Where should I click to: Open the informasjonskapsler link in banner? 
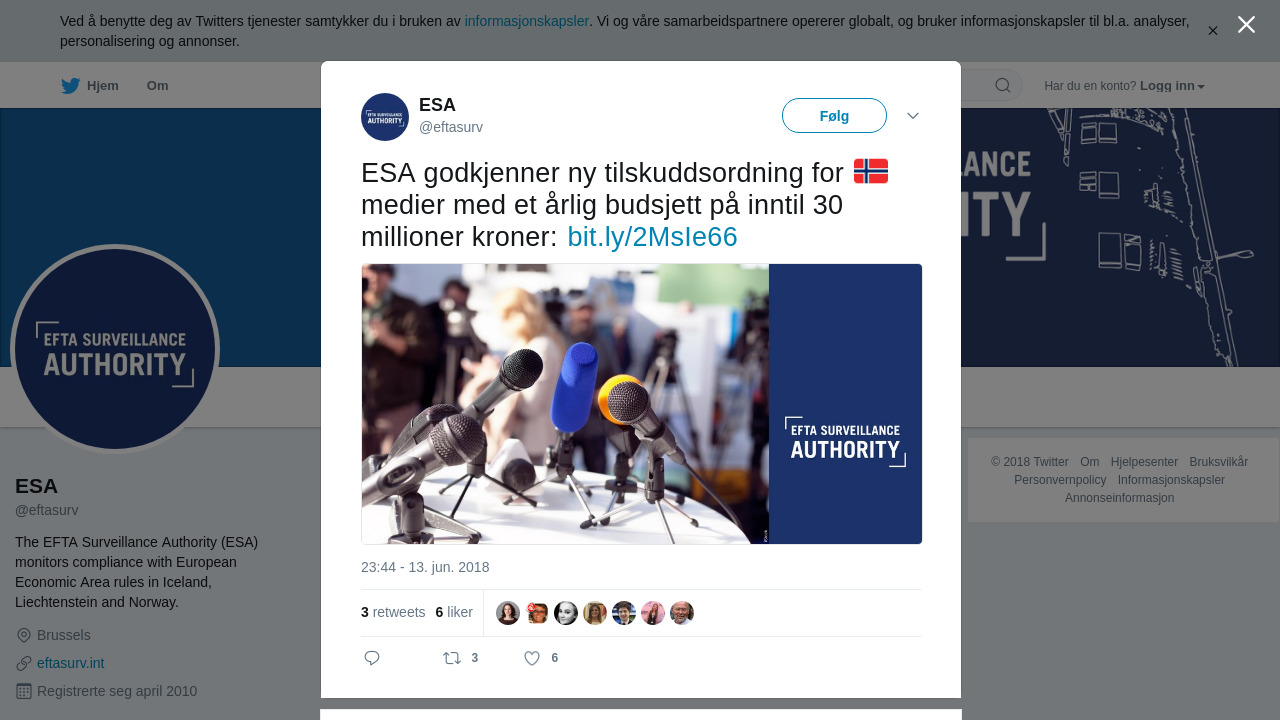point(527,21)
